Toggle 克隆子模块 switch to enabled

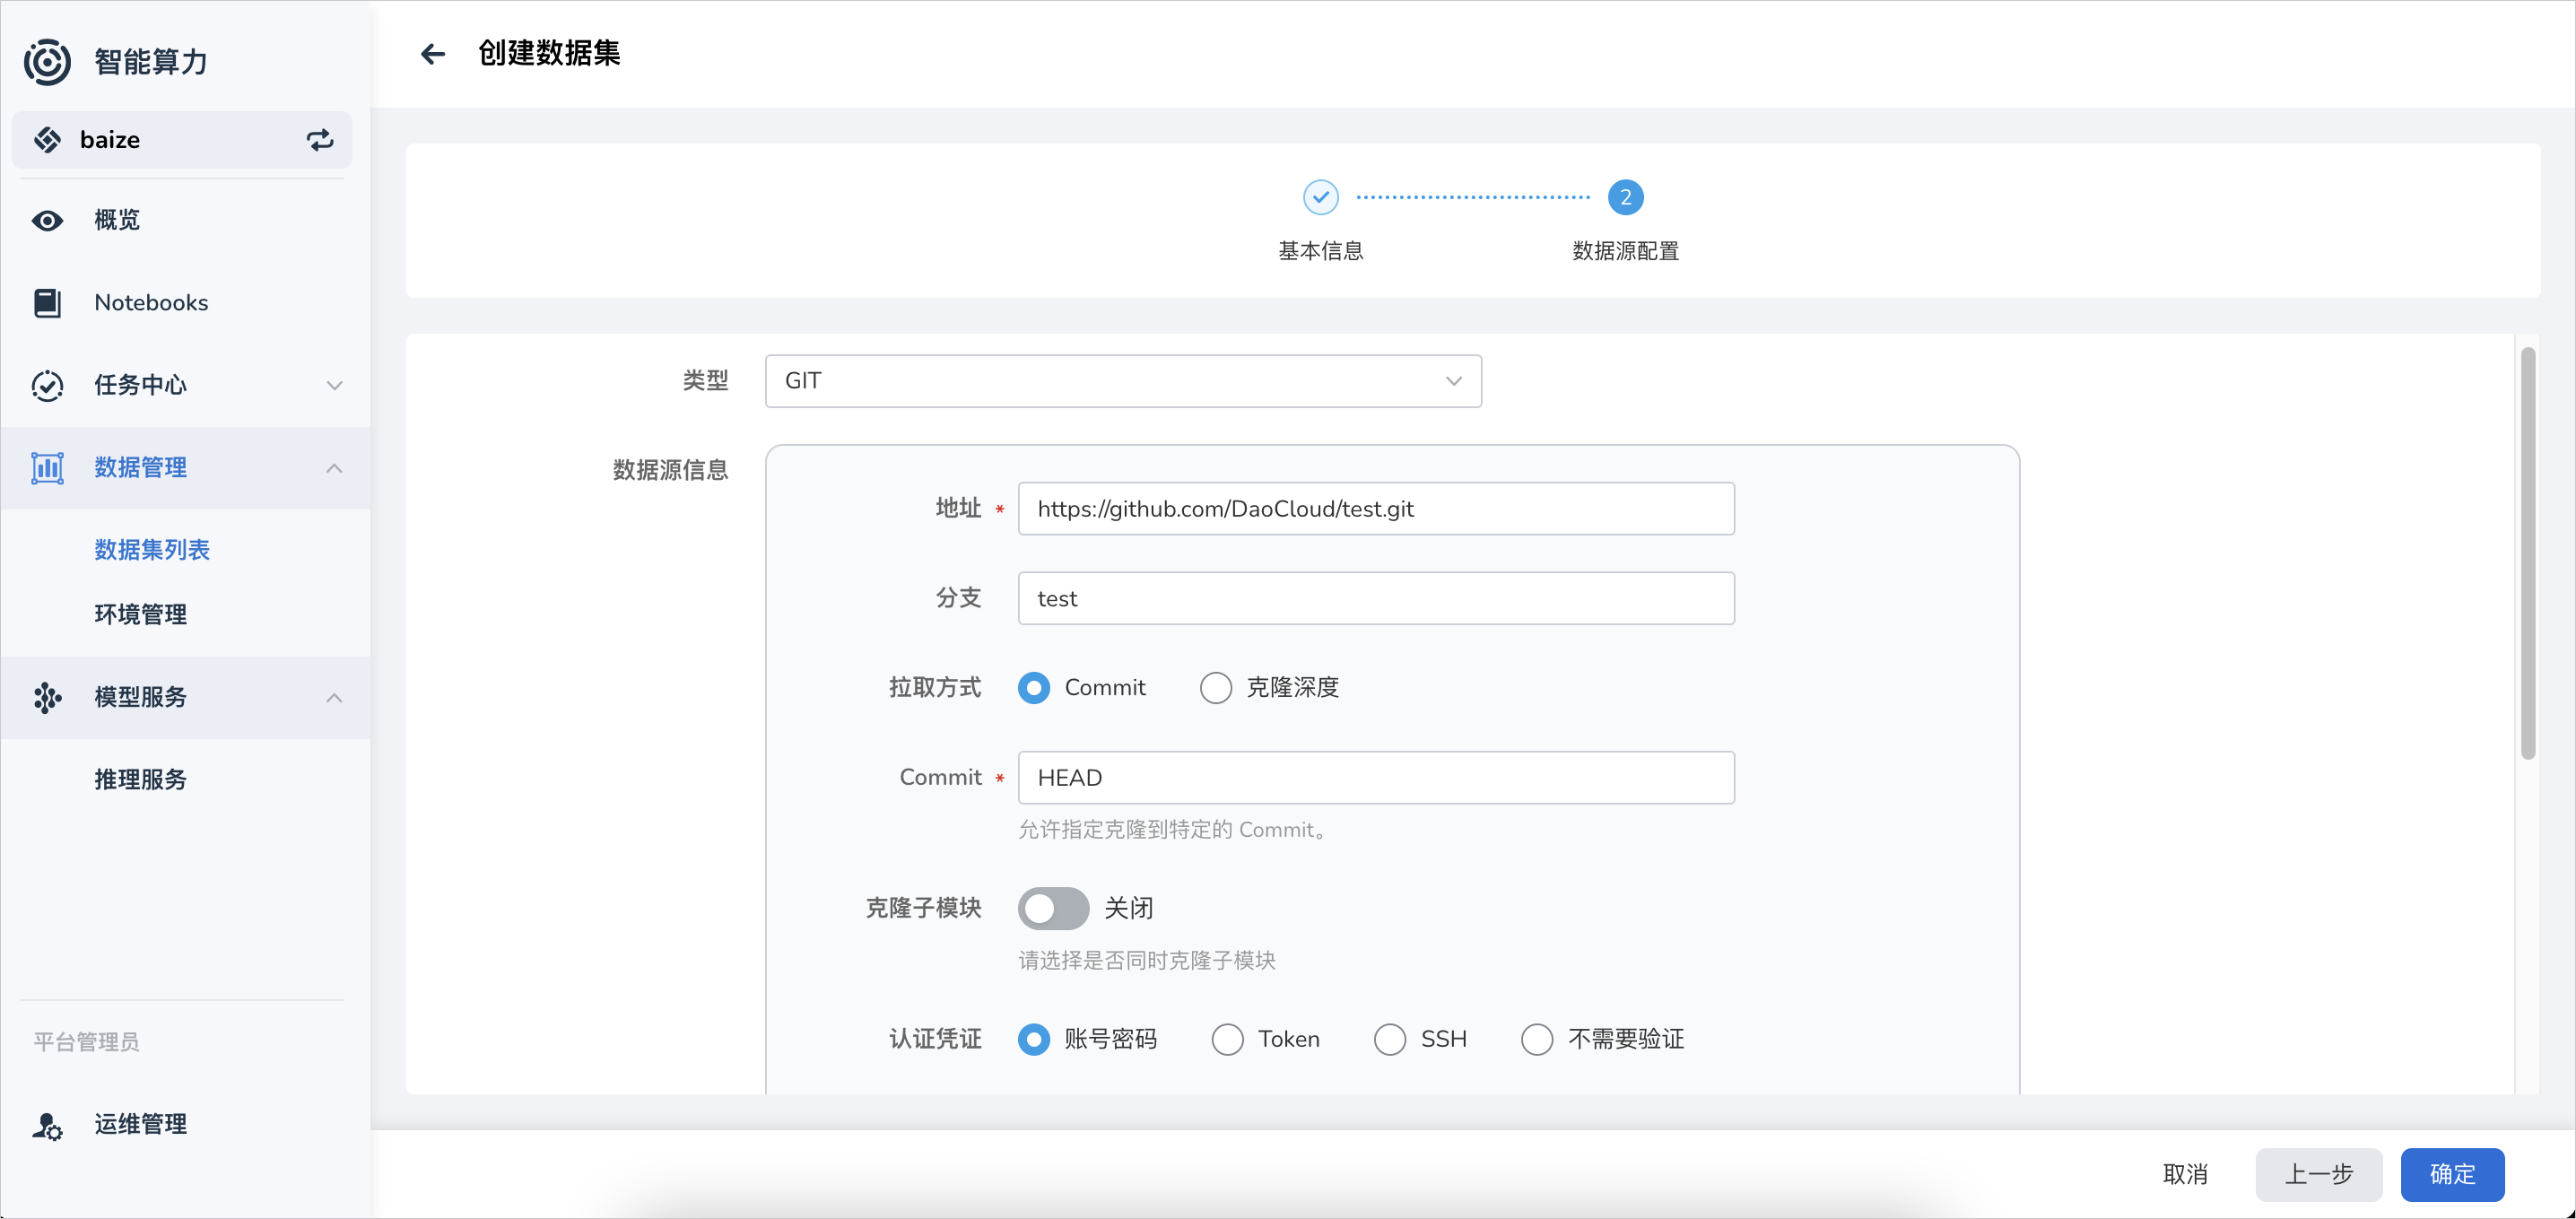pyautogui.click(x=1051, y=907)
